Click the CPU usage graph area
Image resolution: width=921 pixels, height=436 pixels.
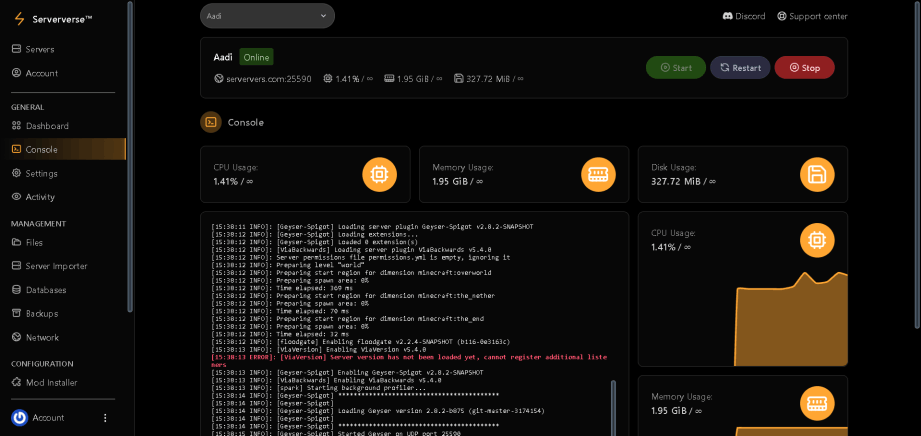coord(791,319)
